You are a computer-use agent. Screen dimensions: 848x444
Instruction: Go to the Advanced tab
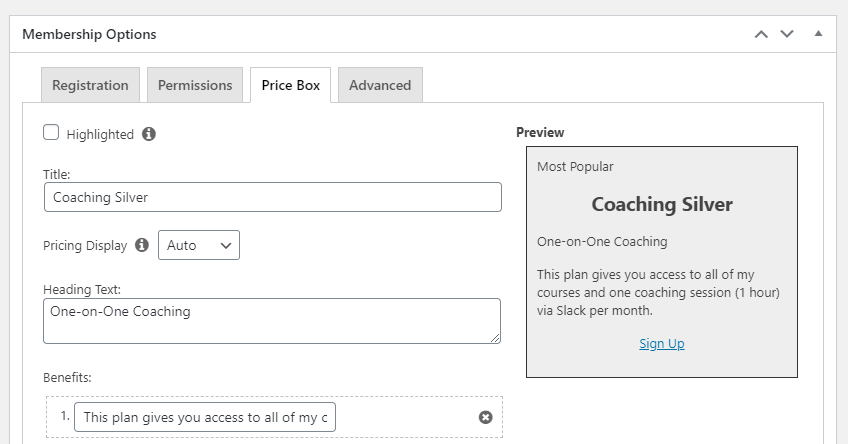(x=380, y=85)
